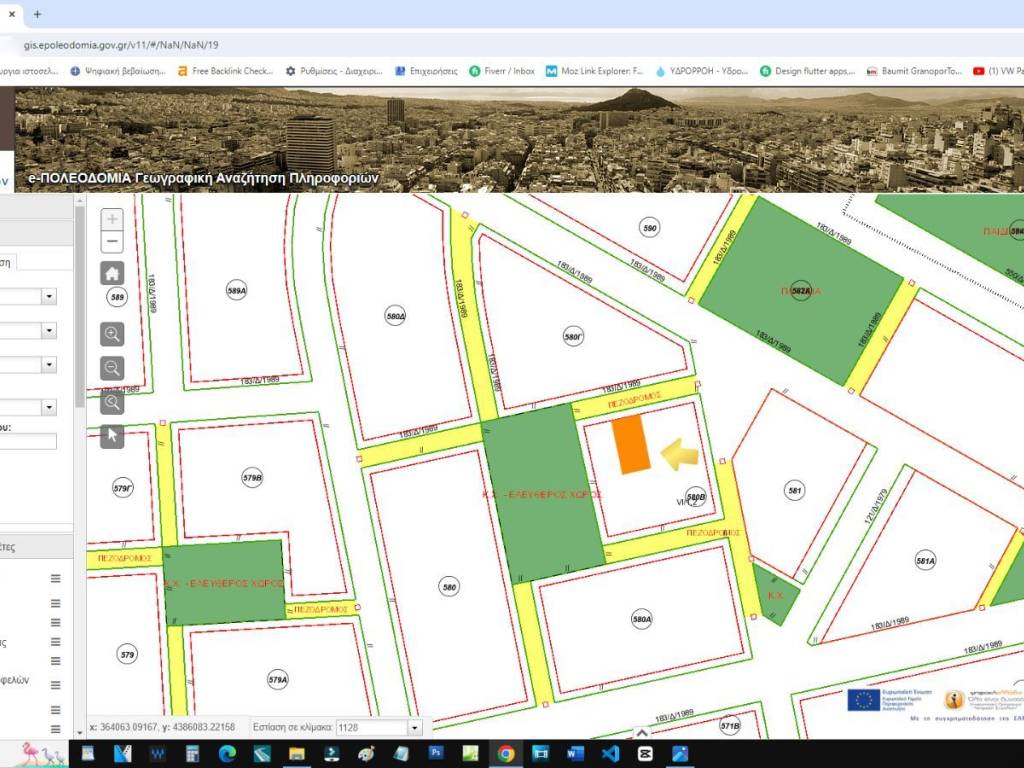Image resolution: width=1024 pixels, height=768 pixels.
Task: Click the Chrome icon in the taskbar
Action: click(x=506, y=753)
